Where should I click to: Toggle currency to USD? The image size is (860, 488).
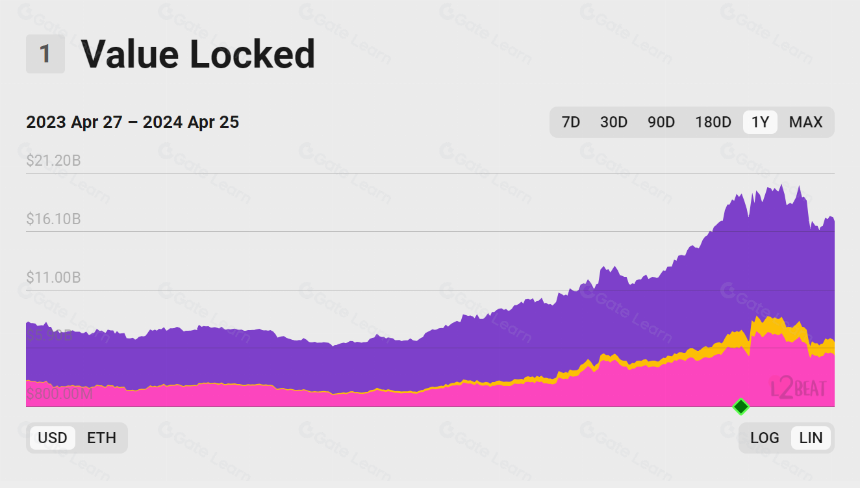[x=53, y=438]
